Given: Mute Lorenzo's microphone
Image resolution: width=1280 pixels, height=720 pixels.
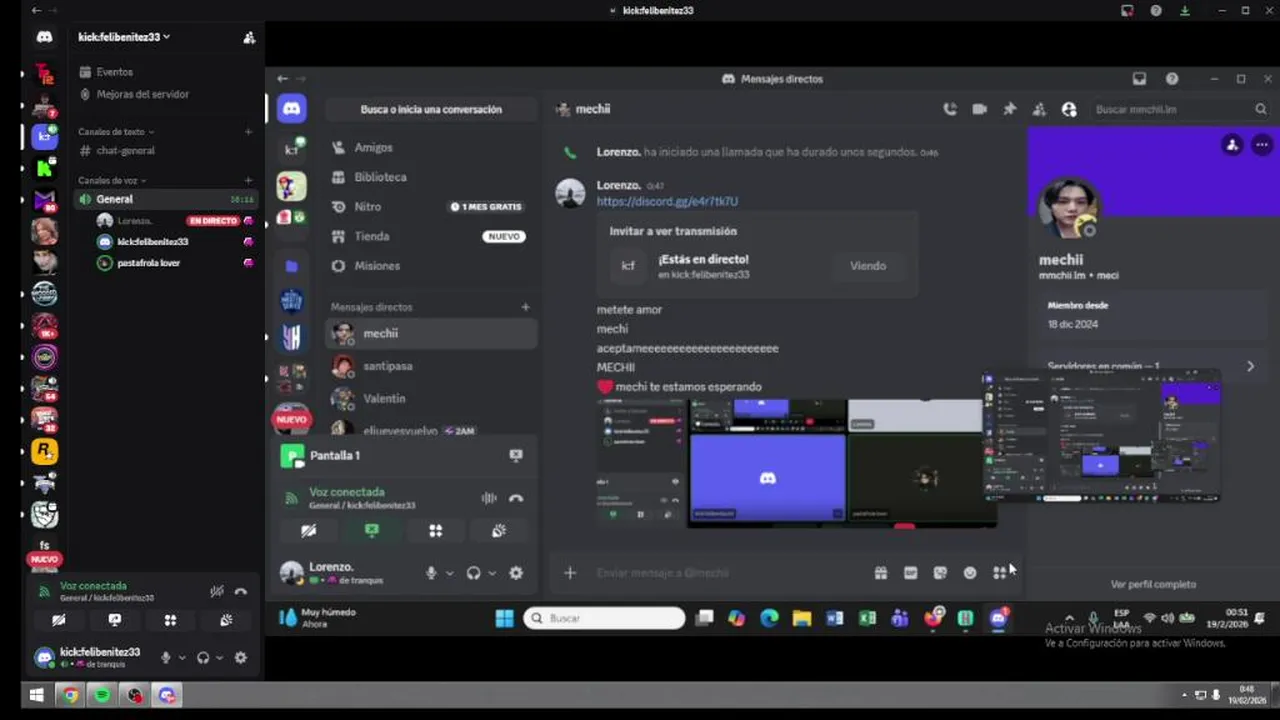Looking at the screenshot, I should [x=431, y=573].
